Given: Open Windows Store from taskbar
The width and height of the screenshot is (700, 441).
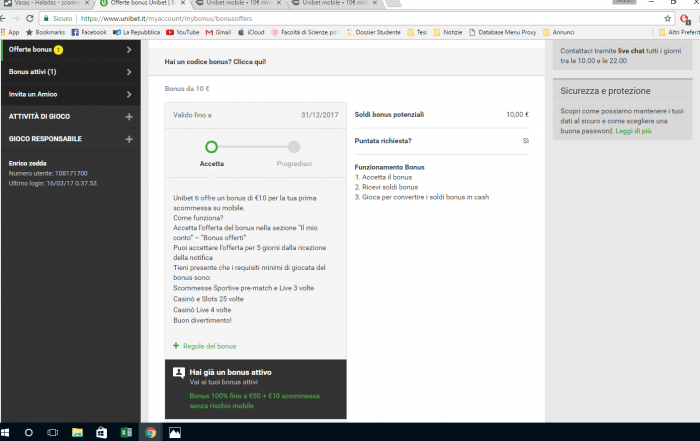Looking at the screenshot, I should point(102,433).
